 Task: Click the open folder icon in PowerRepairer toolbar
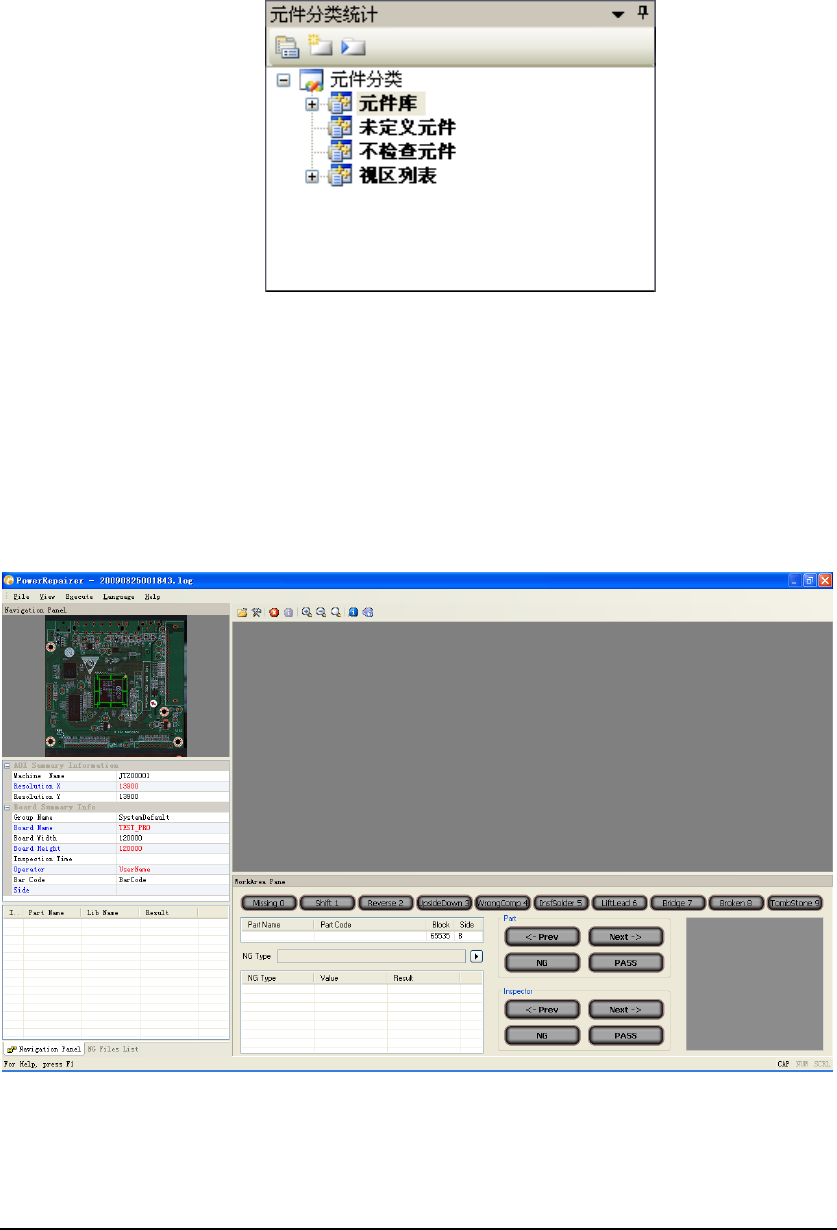click(241, 612)
